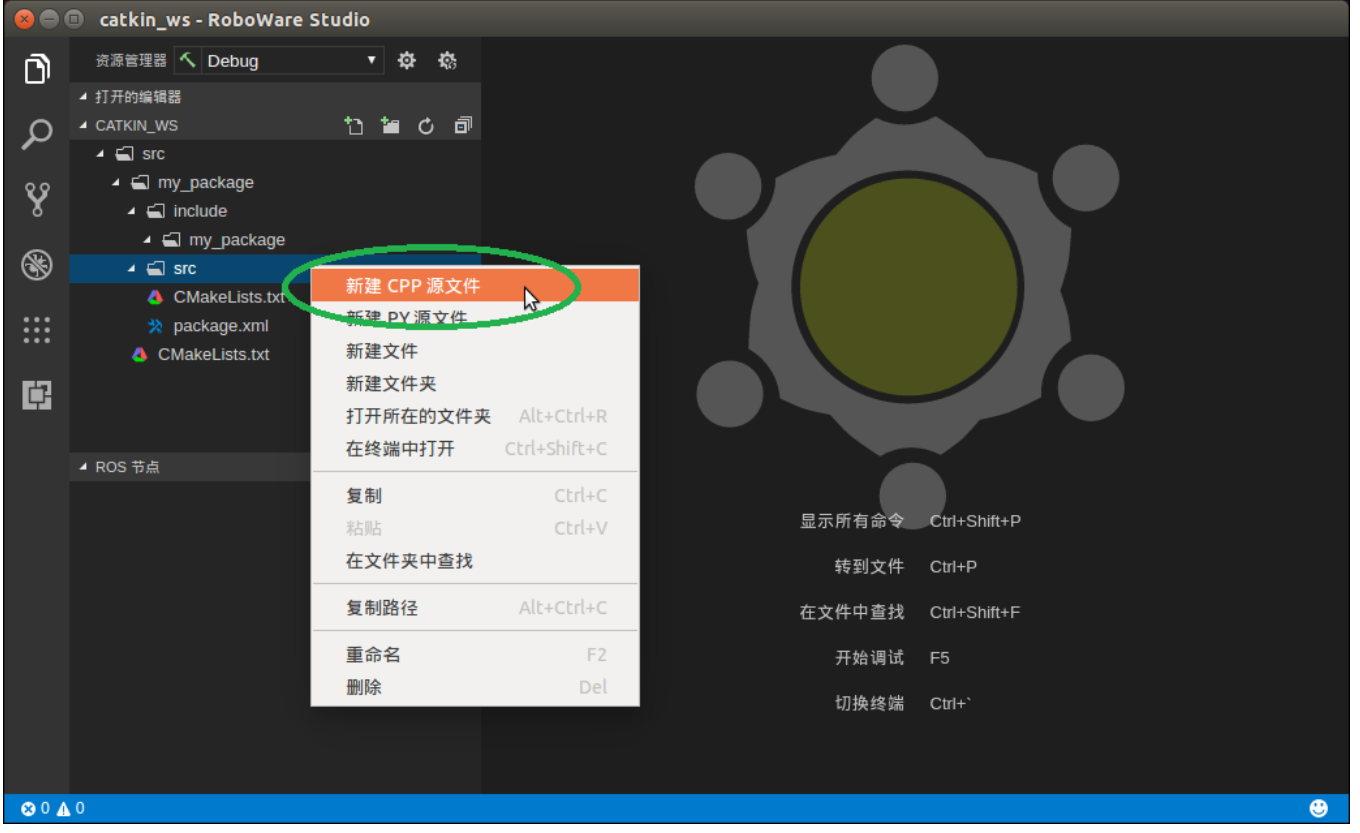Choose 在终端中打开 from context menu

click(x=476, y=449)
